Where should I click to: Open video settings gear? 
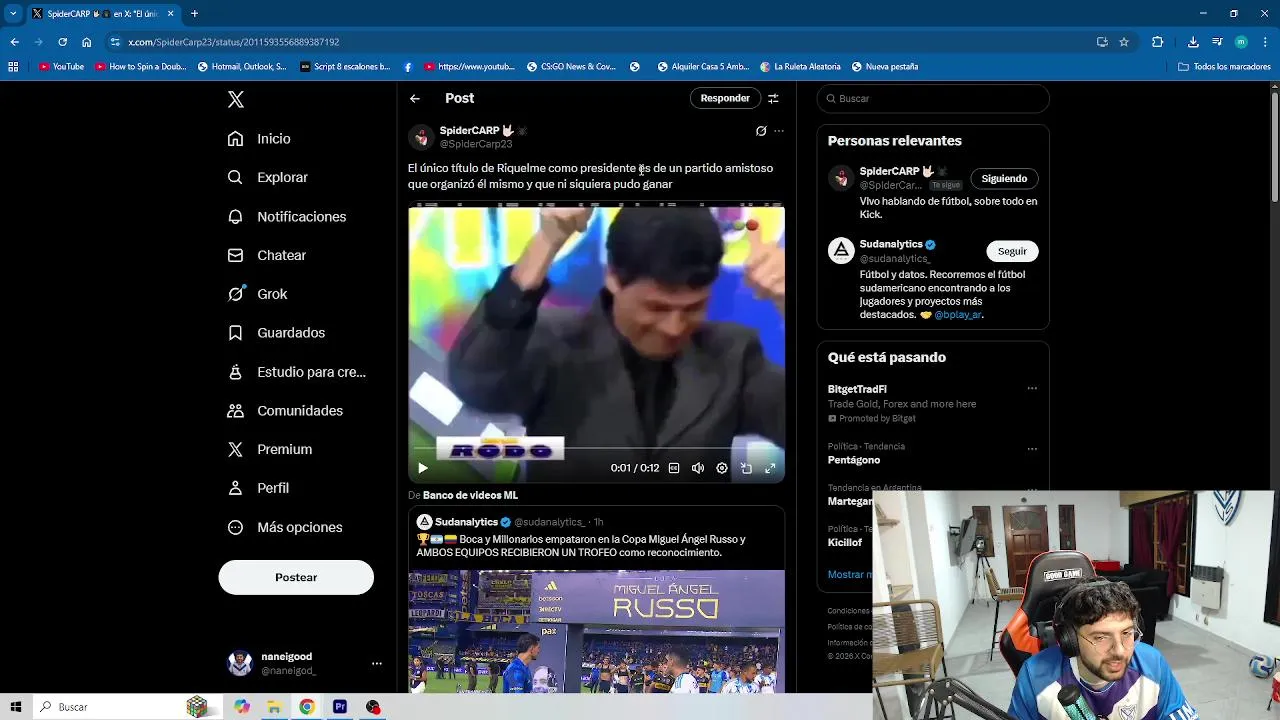coord(722,468)
